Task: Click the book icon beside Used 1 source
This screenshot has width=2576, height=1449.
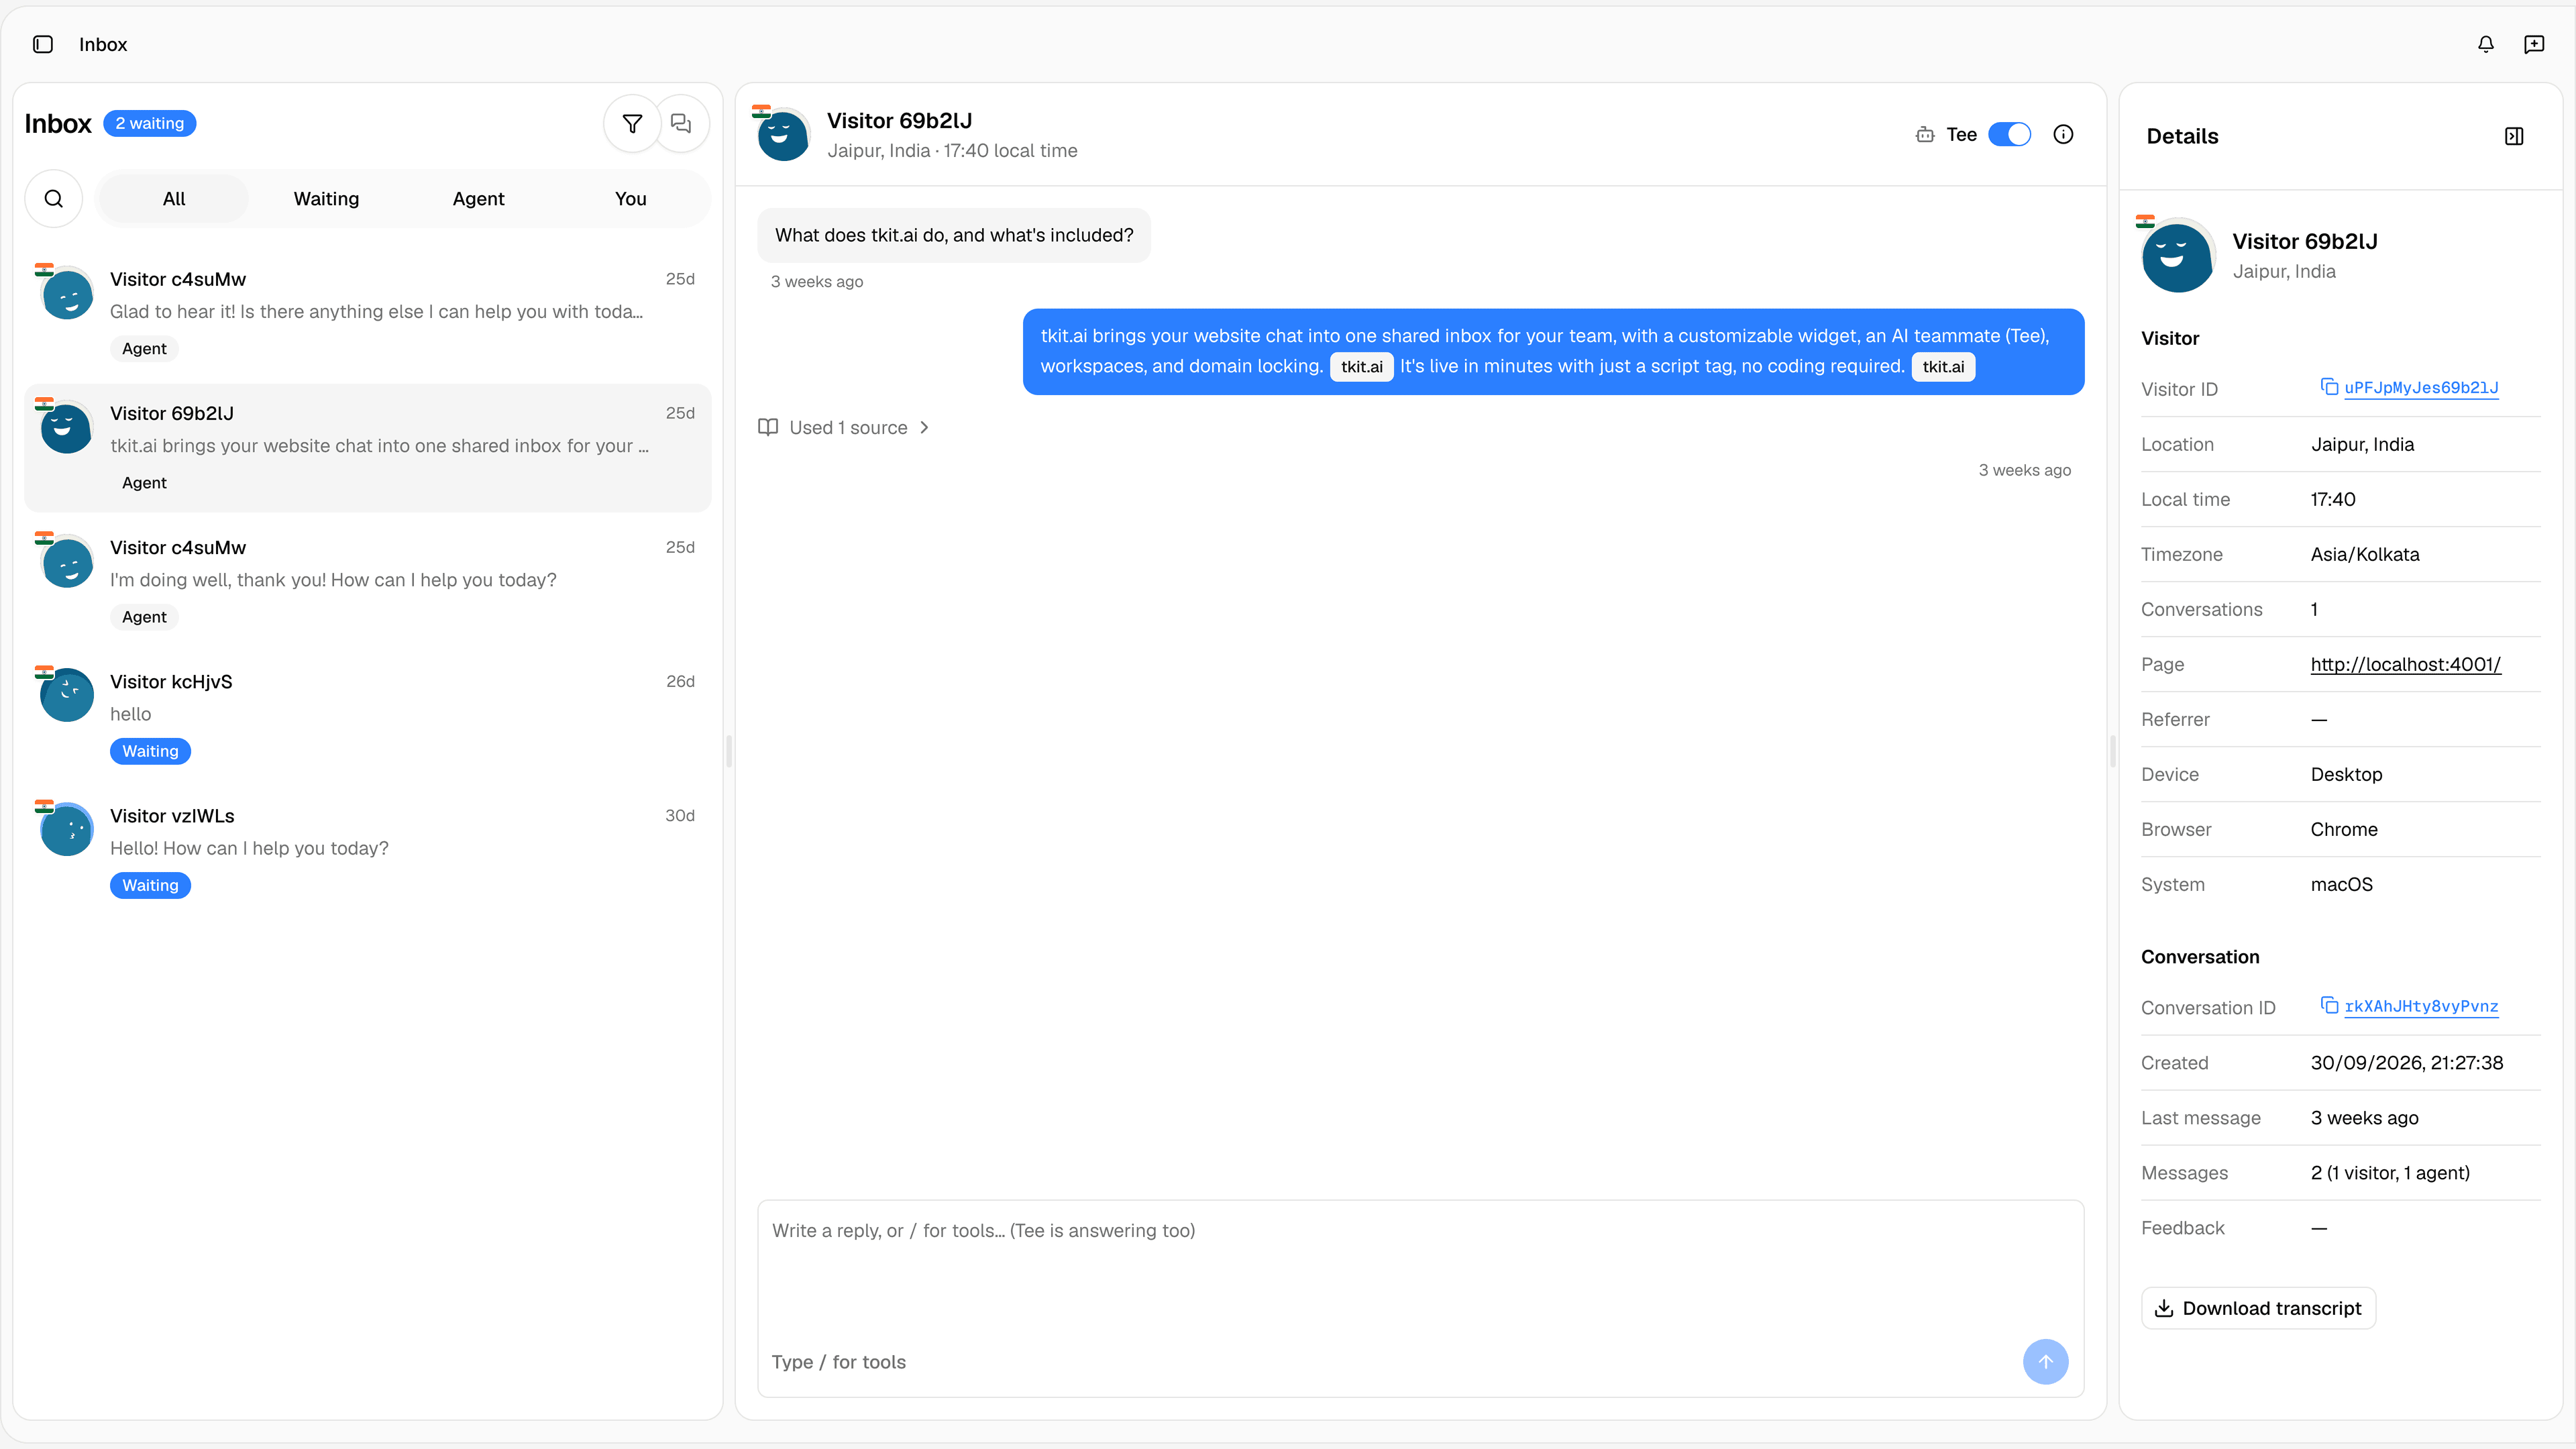Action: pos(768,428)
